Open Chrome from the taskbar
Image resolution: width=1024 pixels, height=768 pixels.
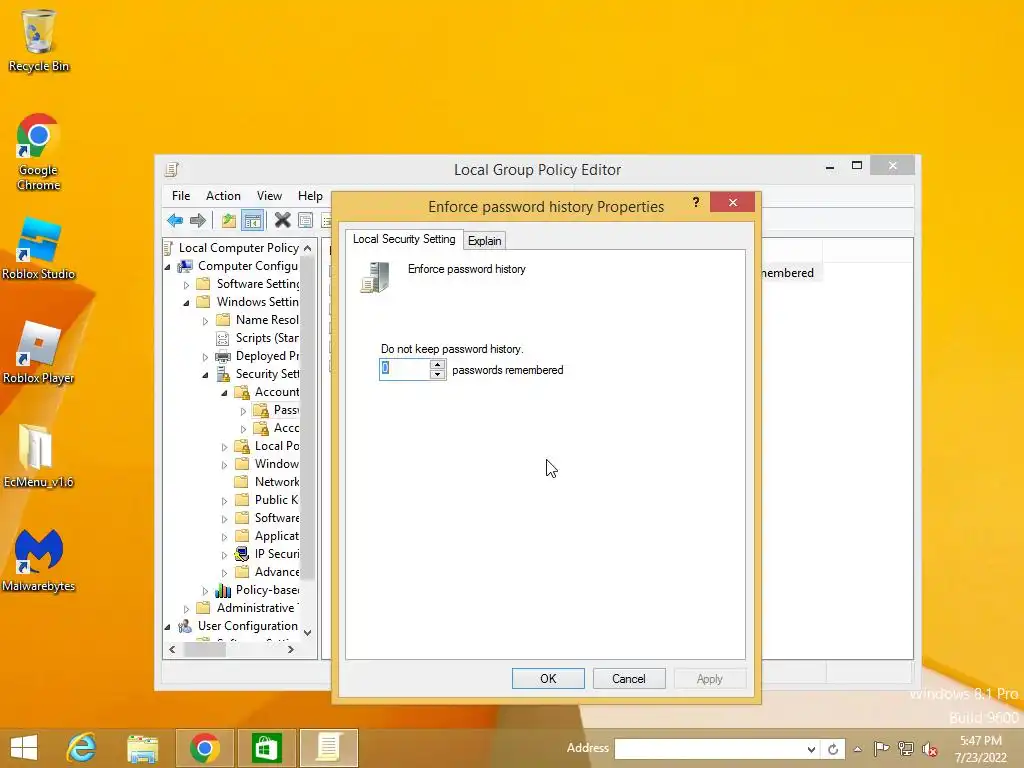[x=204, y=748]
